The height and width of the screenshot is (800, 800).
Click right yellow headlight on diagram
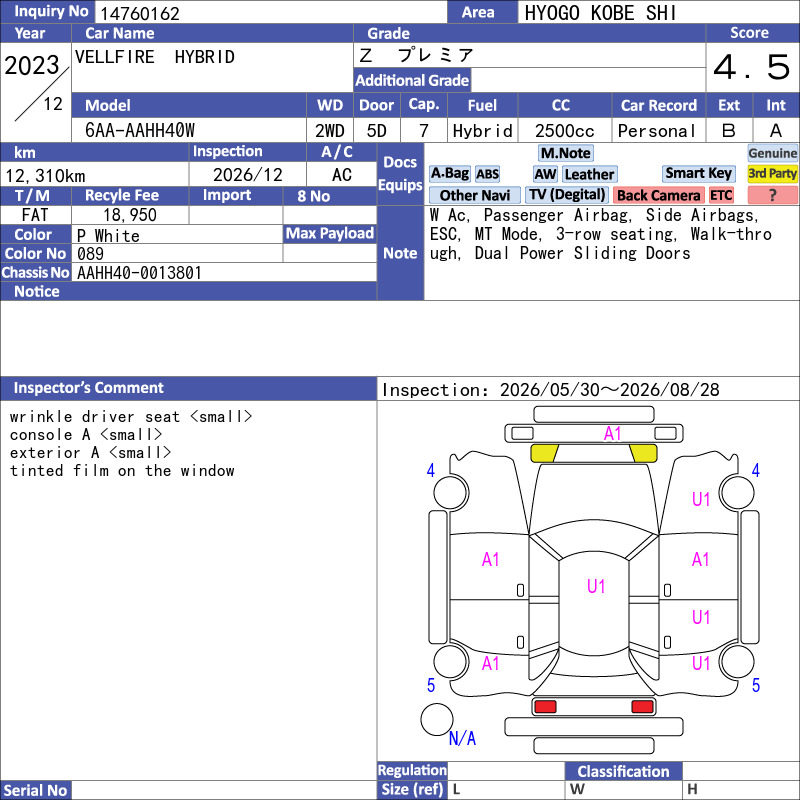643,453
